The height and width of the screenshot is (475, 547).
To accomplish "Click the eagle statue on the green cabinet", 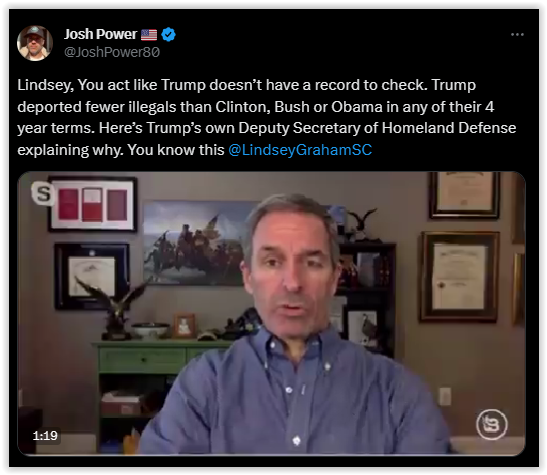I will pyautogui.click(x=114, y=309).
